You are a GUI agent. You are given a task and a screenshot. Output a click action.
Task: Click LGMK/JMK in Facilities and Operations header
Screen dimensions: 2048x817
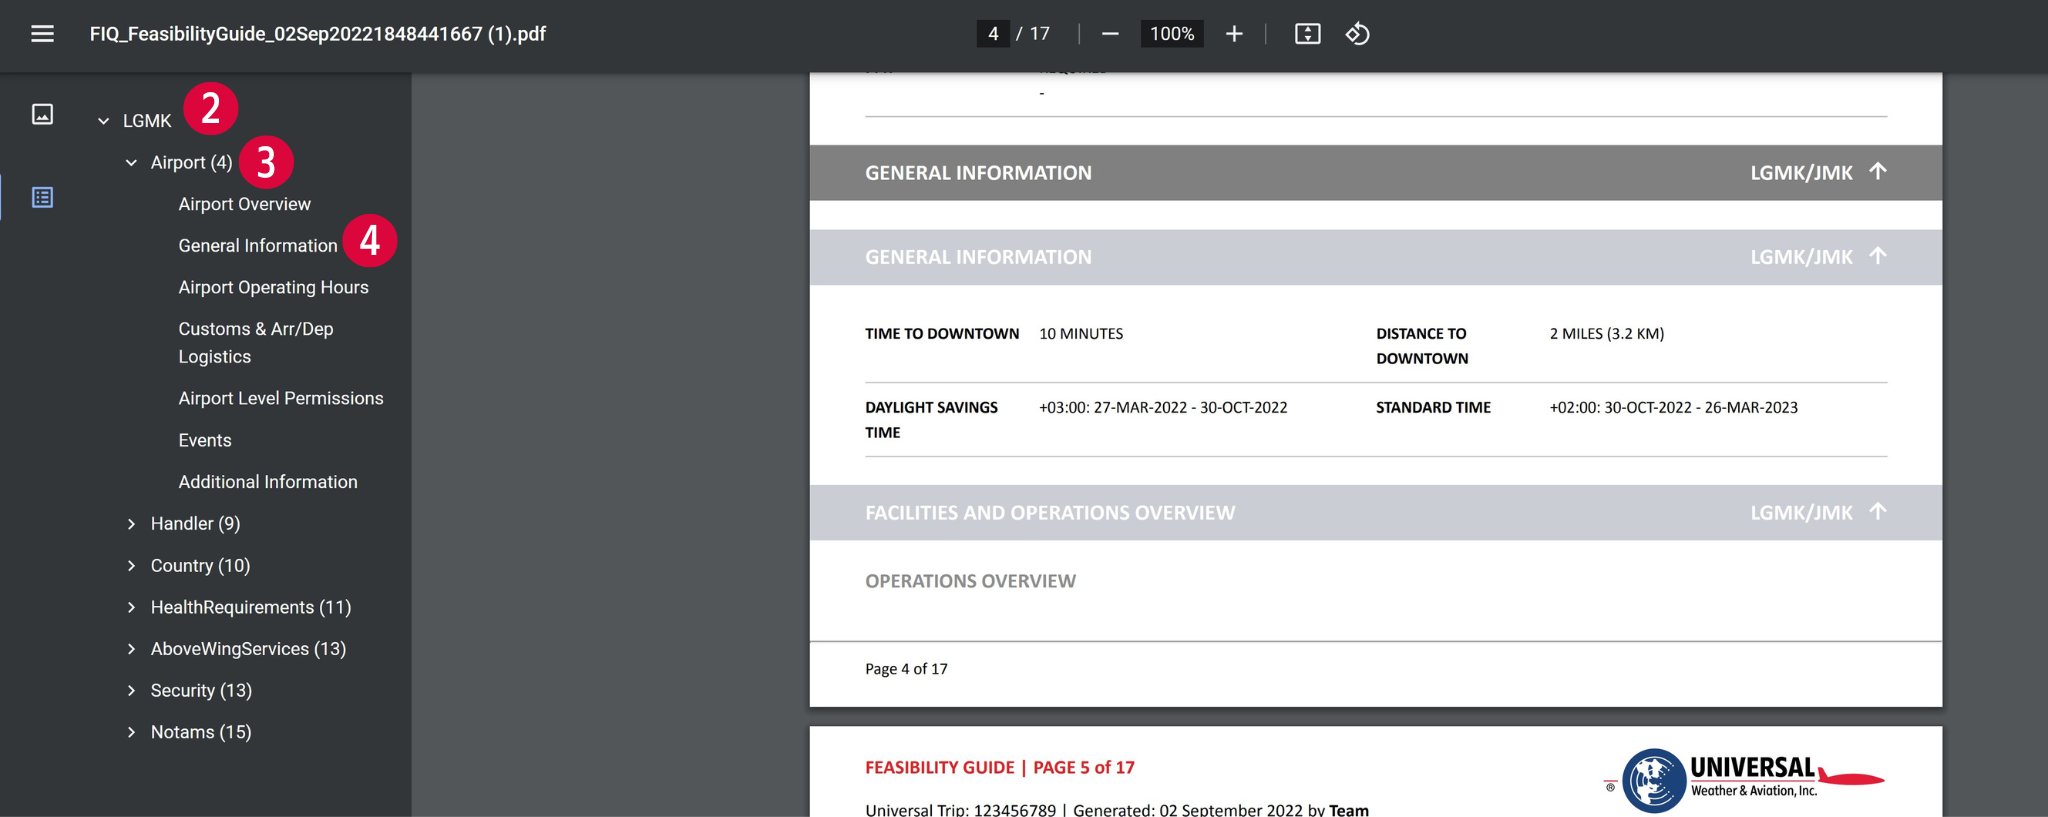(x=1801, y=513)
